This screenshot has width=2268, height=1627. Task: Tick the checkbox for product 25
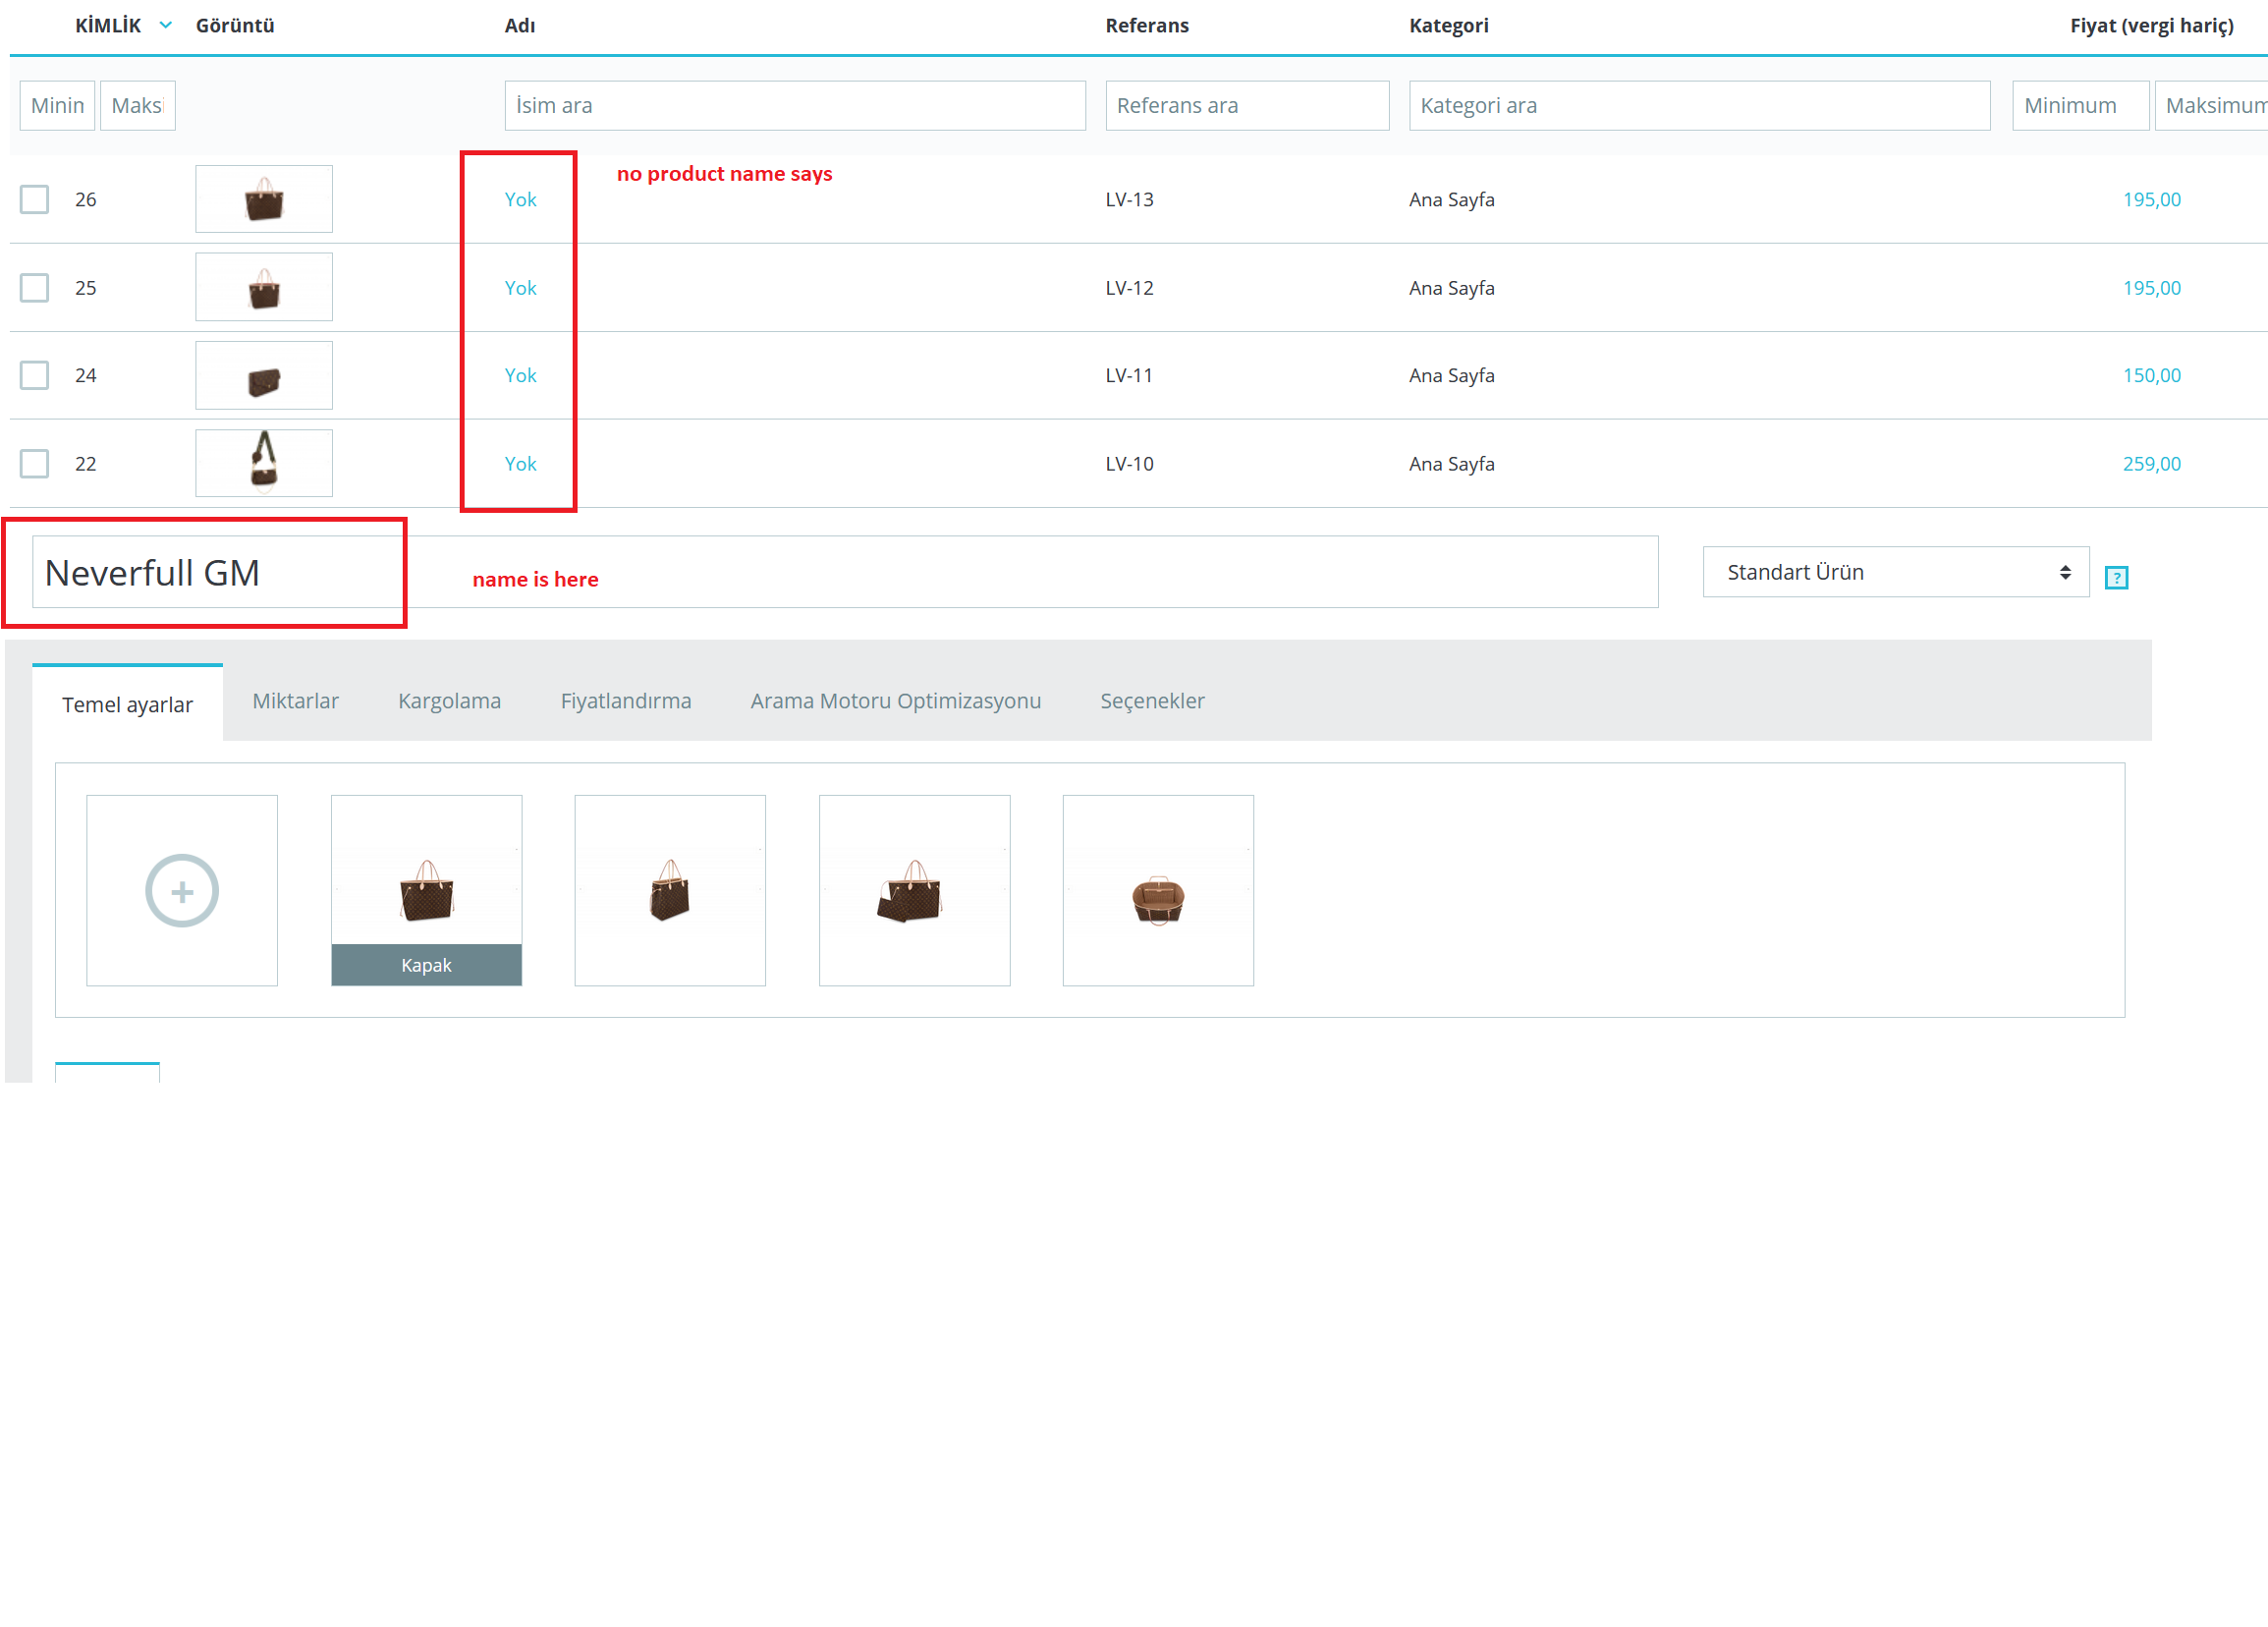tap(35, 288)
